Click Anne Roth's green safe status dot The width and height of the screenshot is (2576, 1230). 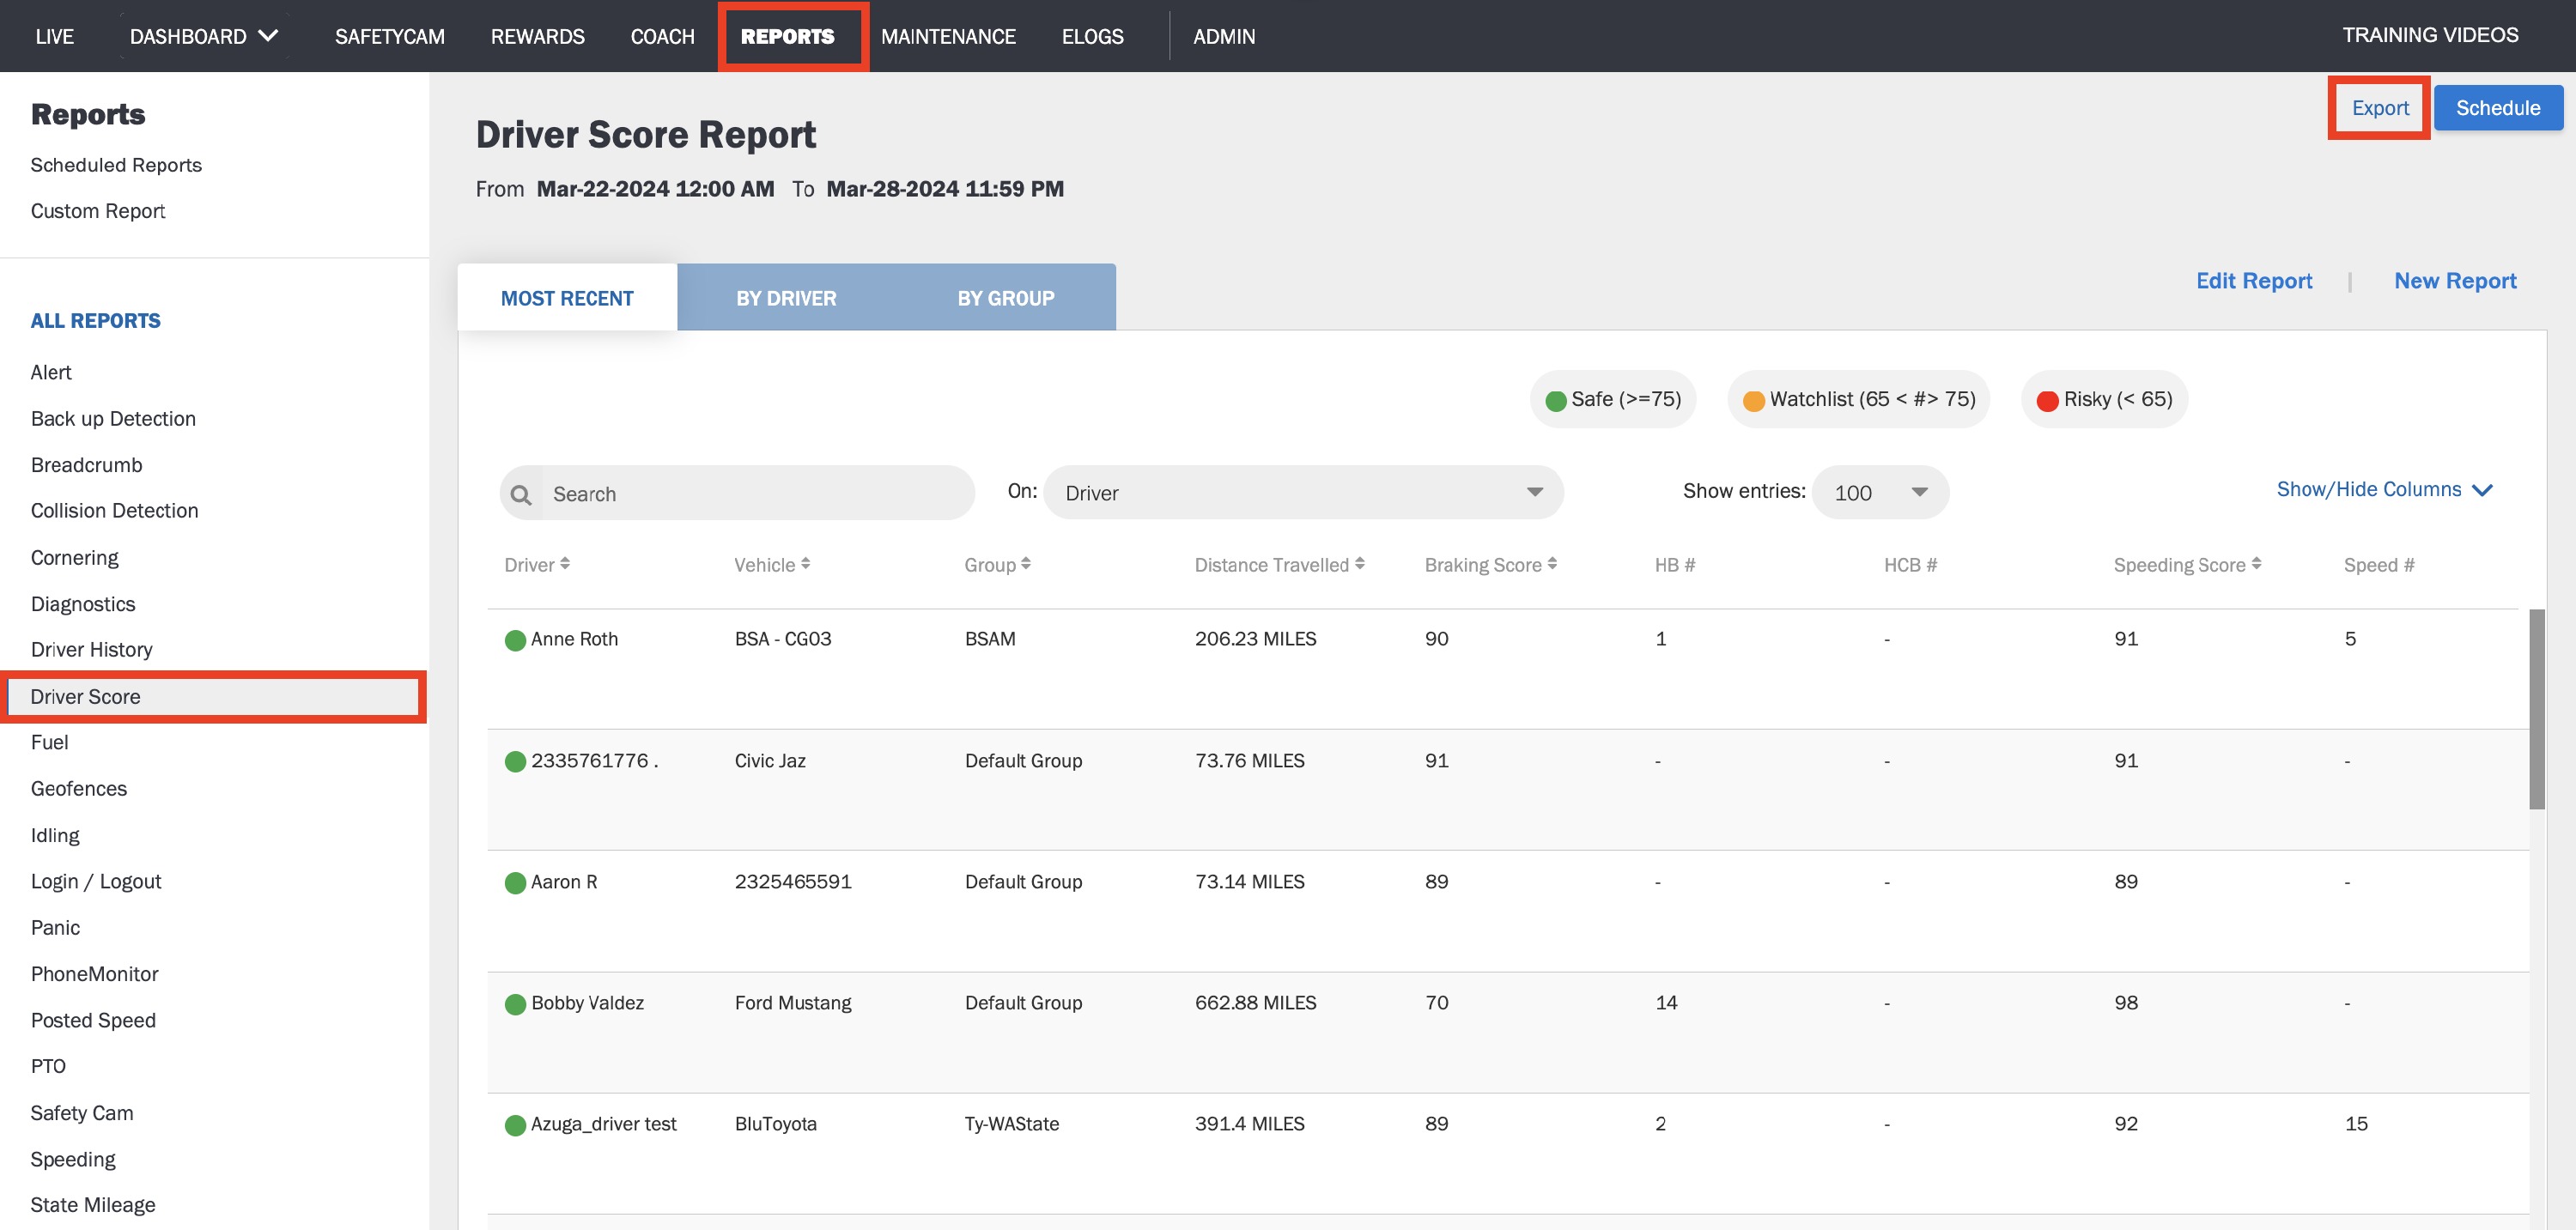tap(515, 640)
